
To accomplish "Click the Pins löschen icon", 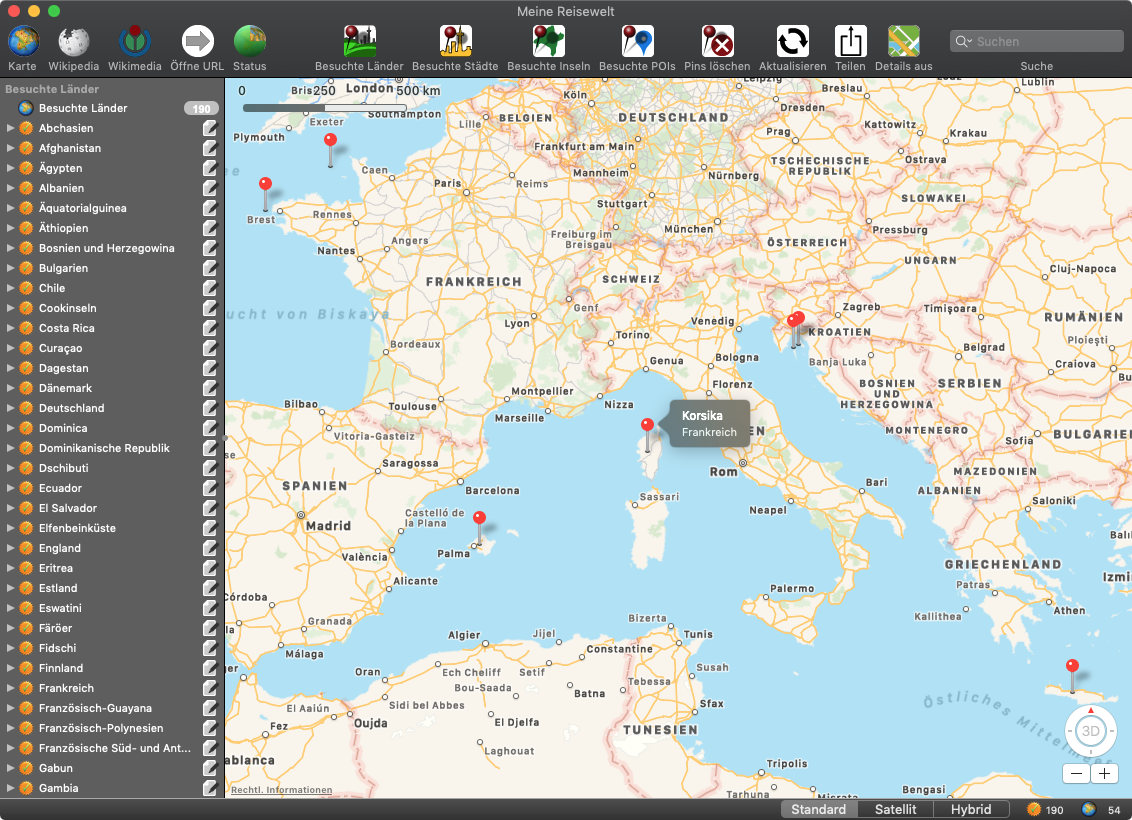I will point(717,42).
